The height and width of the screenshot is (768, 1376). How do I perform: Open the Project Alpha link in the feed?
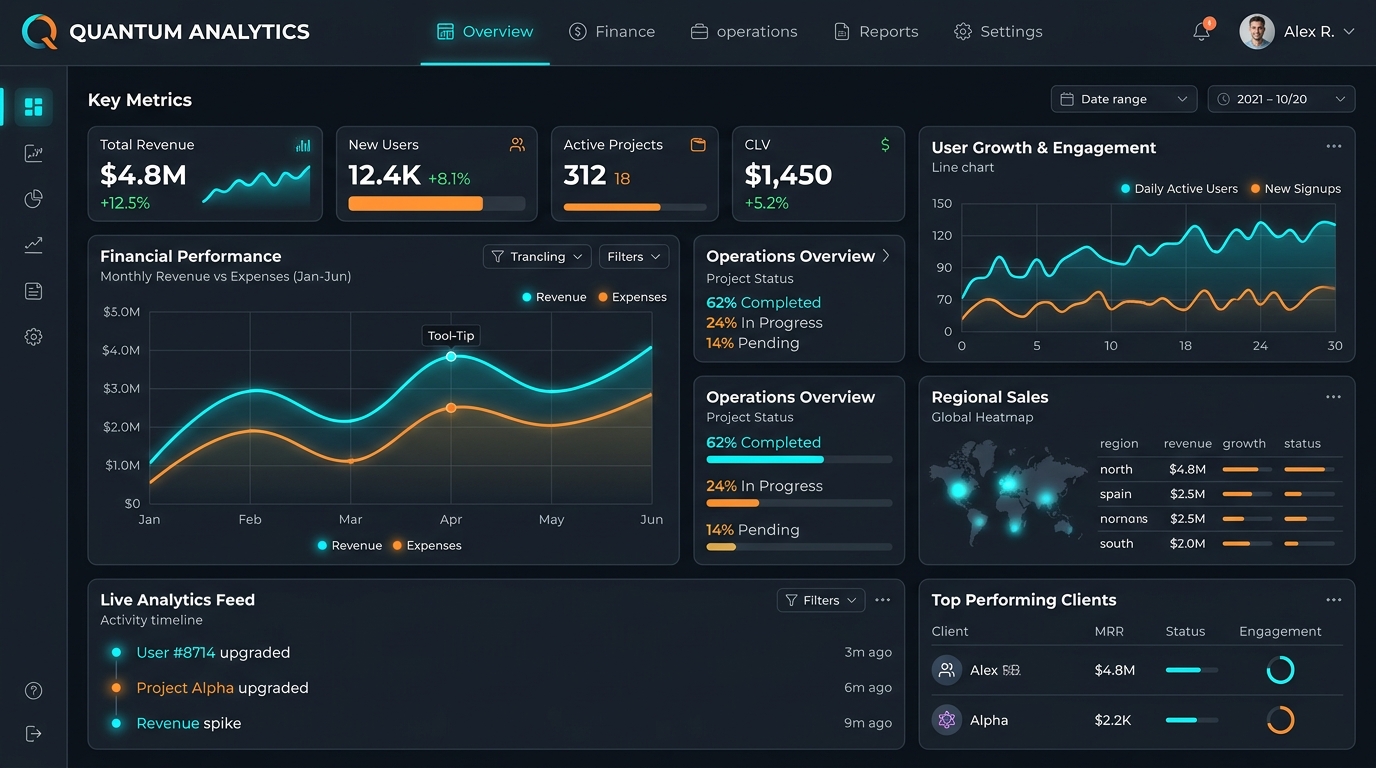click(185, 688)
